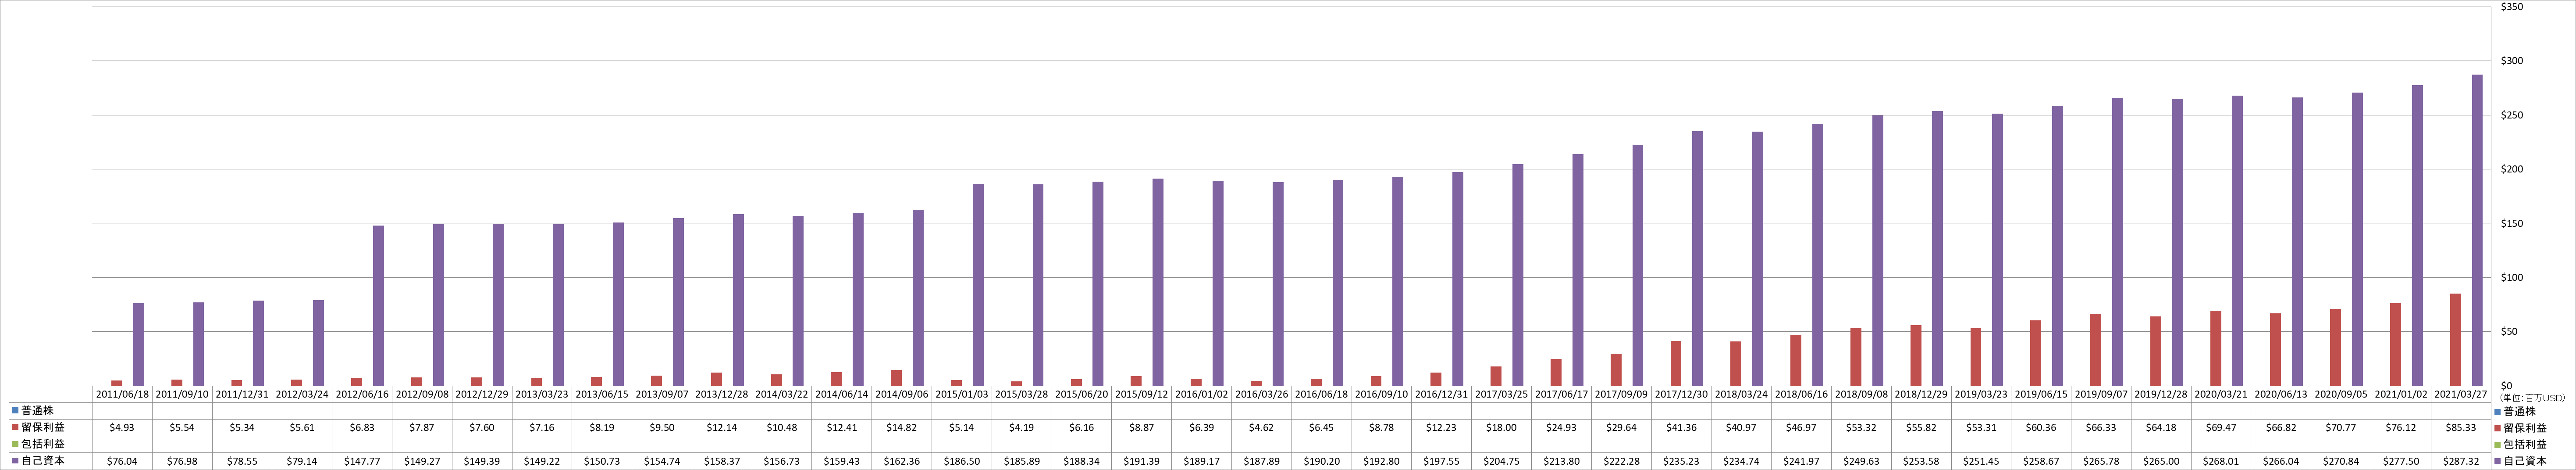Click the $4.19 retained earnings cell

(1022, 427)
